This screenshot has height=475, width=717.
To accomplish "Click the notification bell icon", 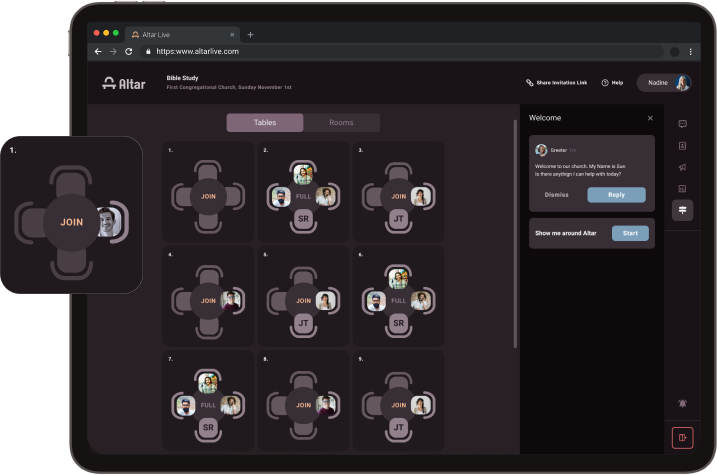I will [x=682, y=403].
